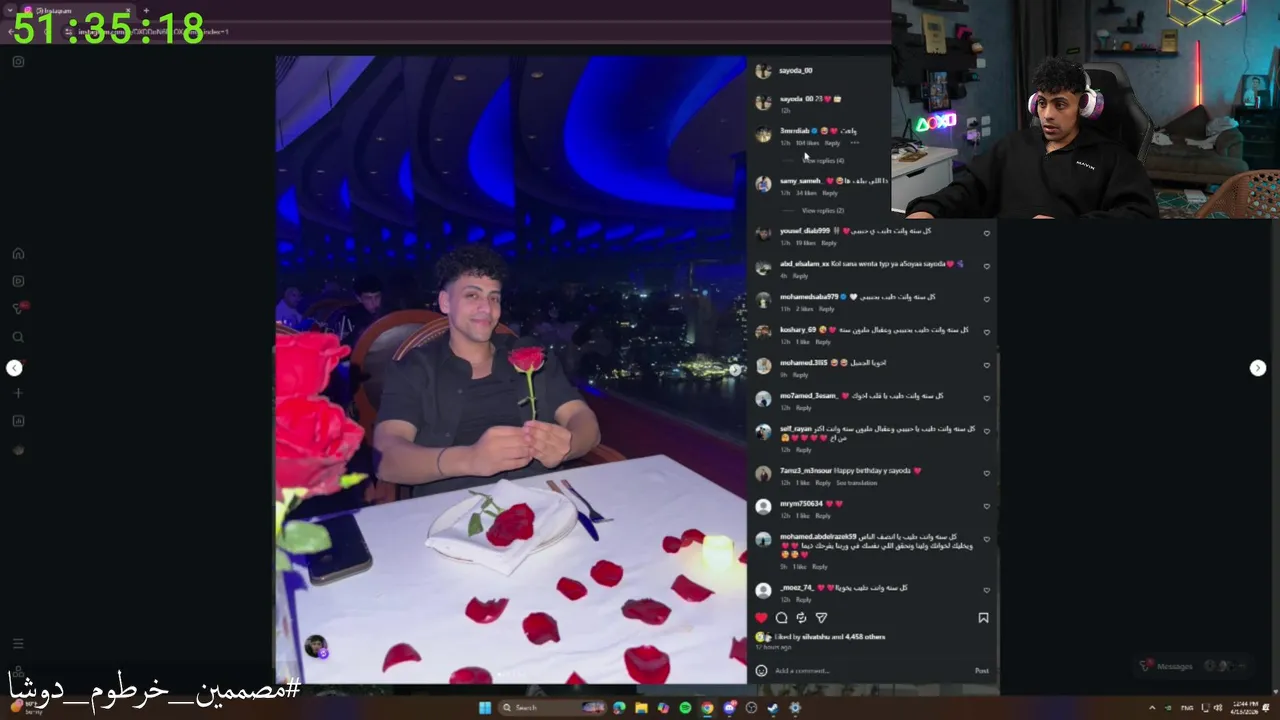The width and height of the screenshot is (1280, 720).
Task: Open the tagged-user avatar on the photo
Action: click(x=316, y=647)
